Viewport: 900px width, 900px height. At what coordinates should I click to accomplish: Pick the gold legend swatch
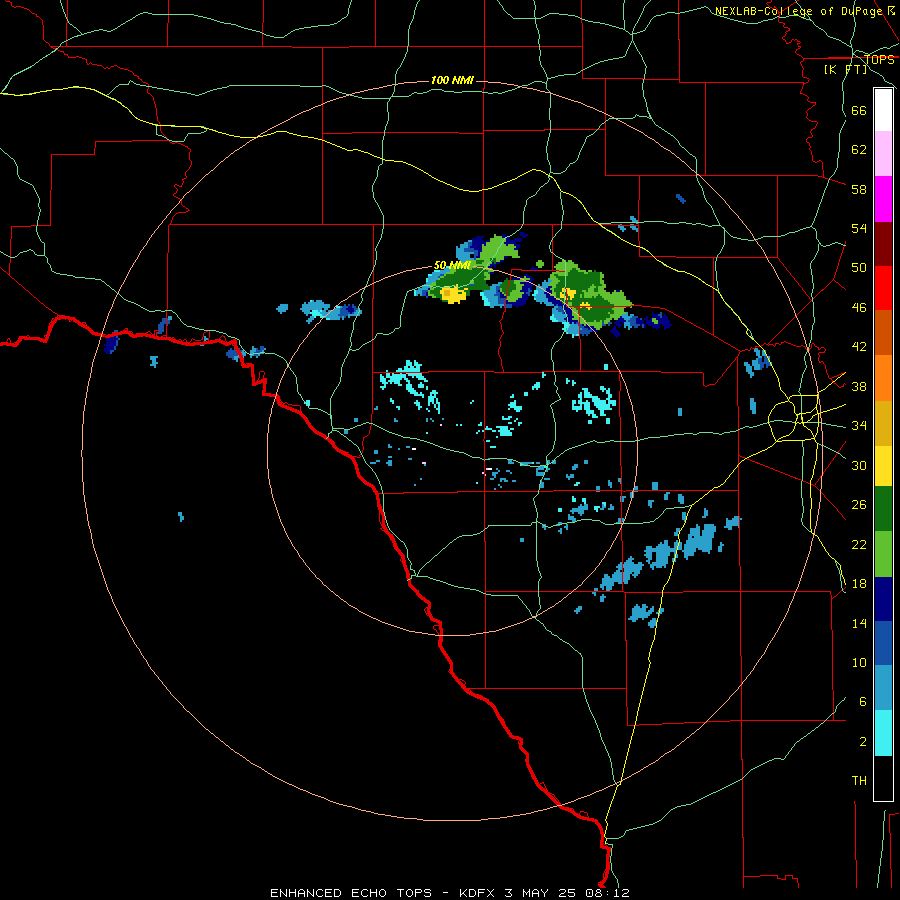tap(883, 423)
